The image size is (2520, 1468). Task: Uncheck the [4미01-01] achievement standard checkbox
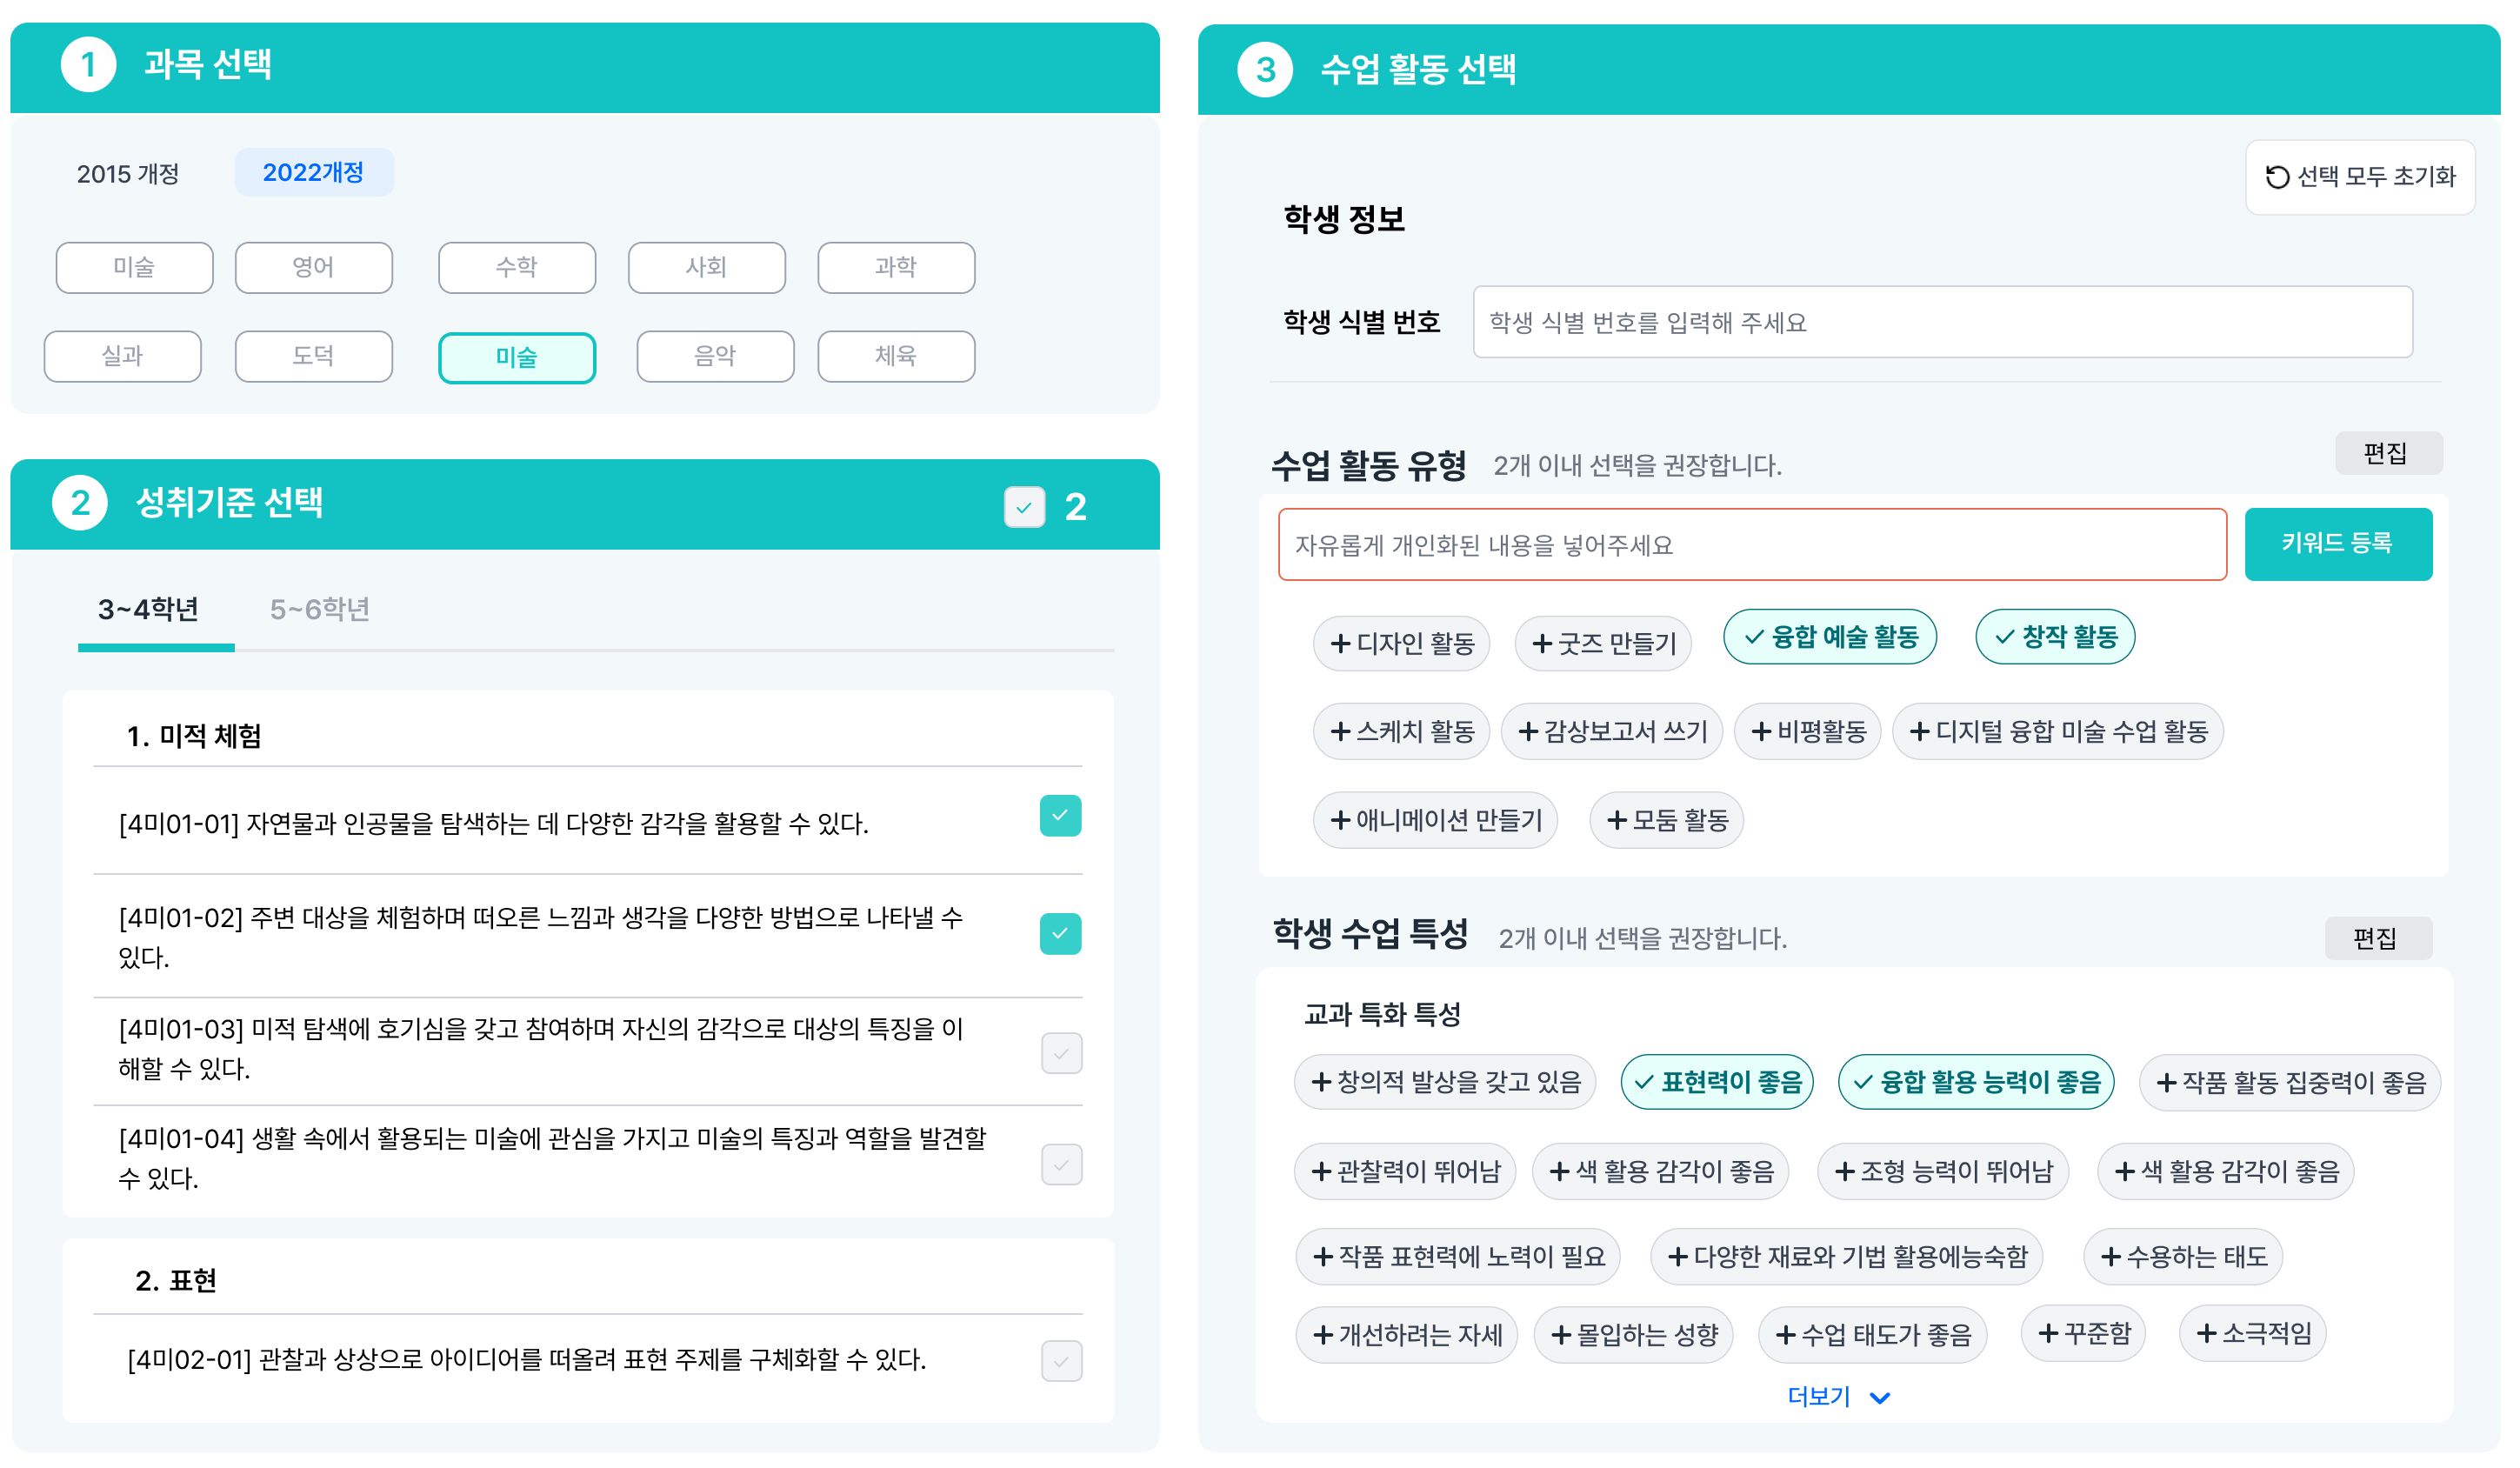pyautogui.click(x=1060, y=816)
